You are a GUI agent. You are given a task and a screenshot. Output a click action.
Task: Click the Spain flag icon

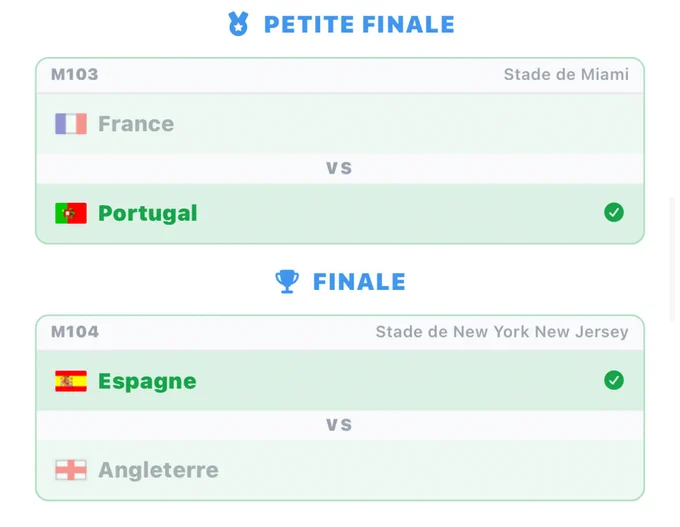[71, 381]
